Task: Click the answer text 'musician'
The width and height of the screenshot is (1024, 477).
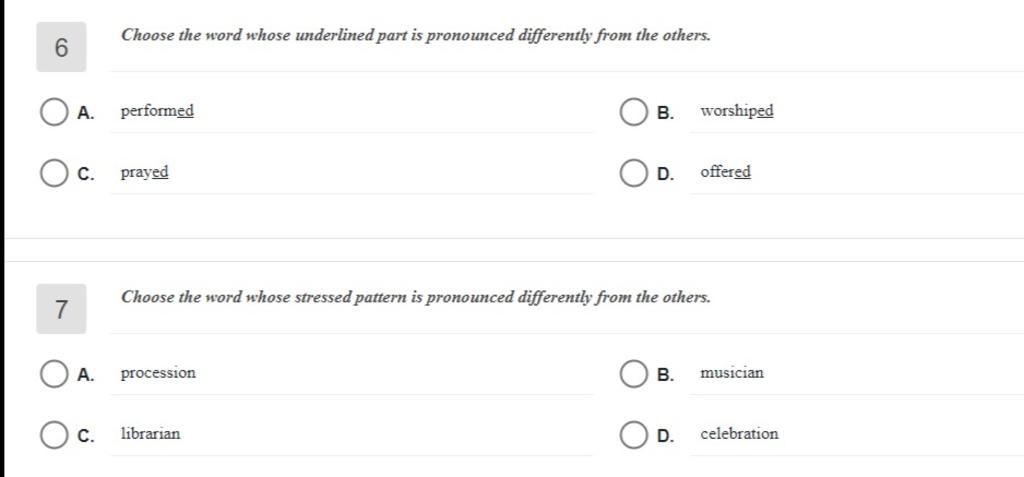Action: point(731,372)
